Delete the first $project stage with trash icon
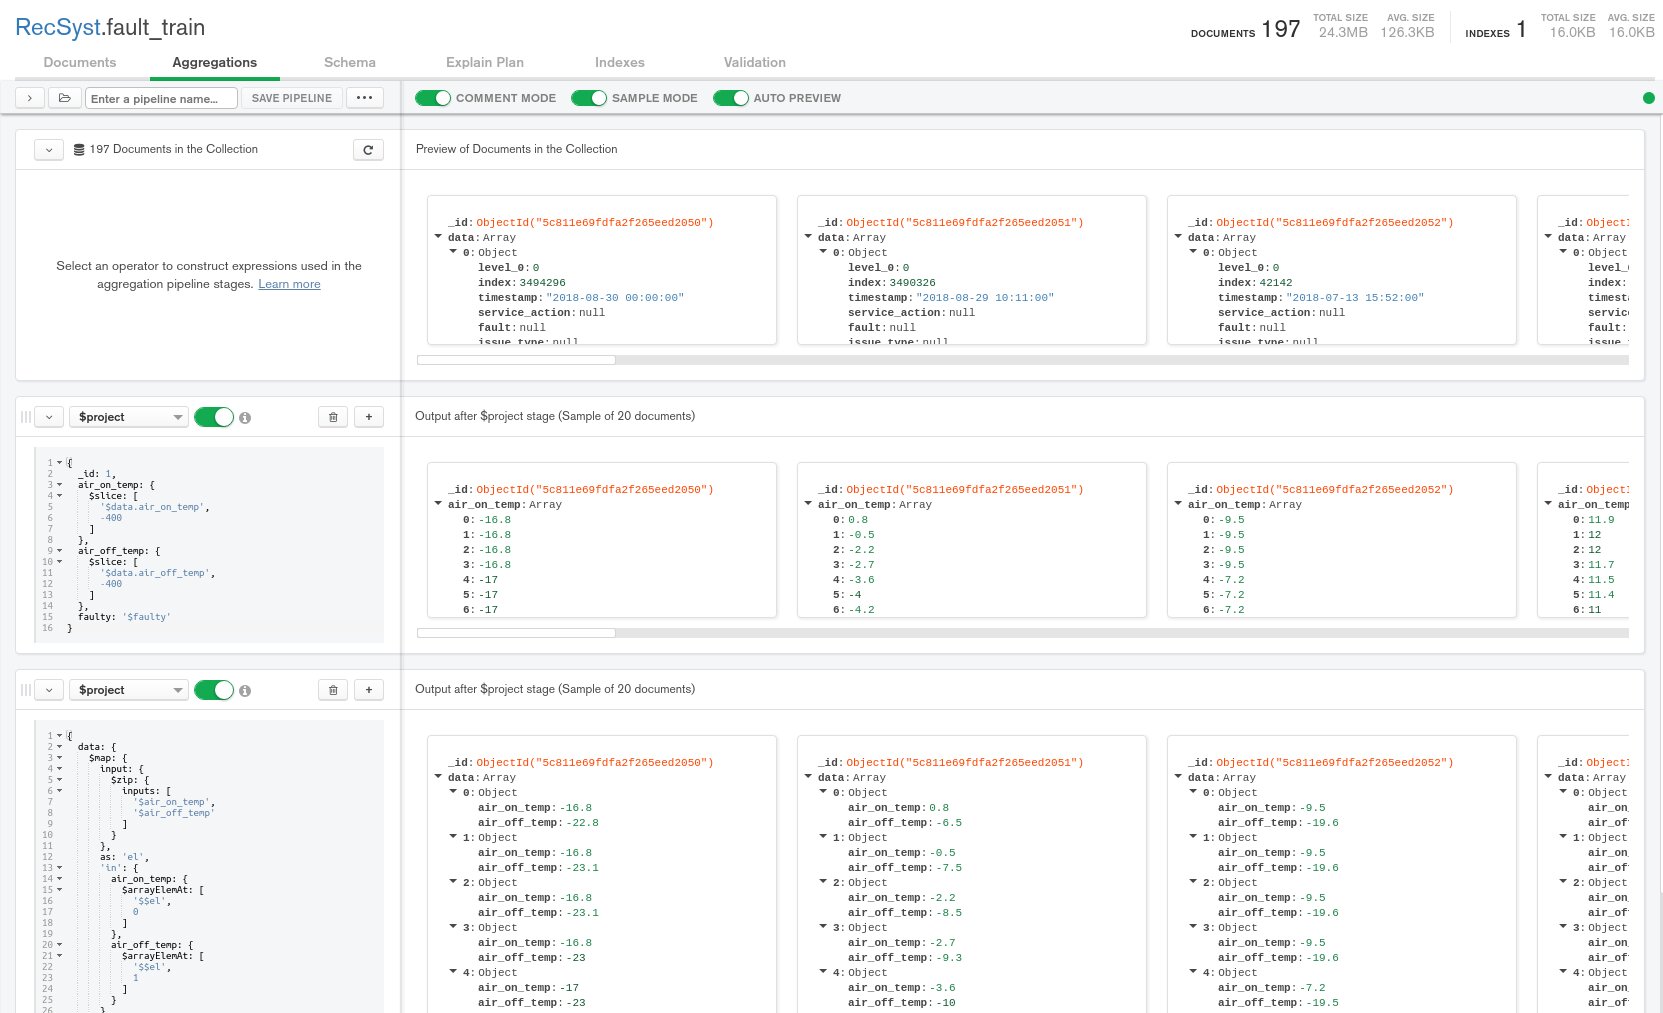 333,417
